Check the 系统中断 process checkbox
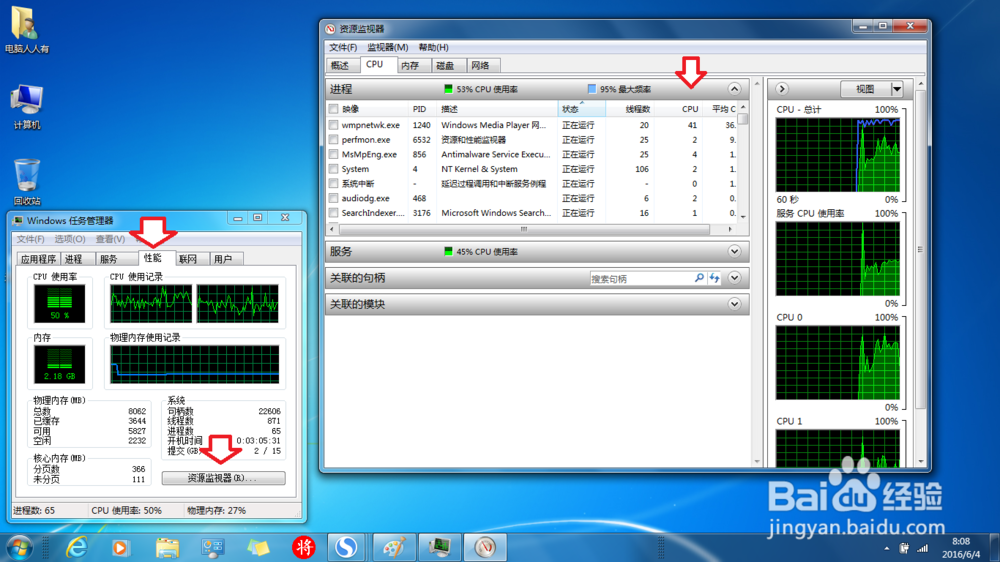This screenshot has width=1000, height=562. click(x=334, y=184)
